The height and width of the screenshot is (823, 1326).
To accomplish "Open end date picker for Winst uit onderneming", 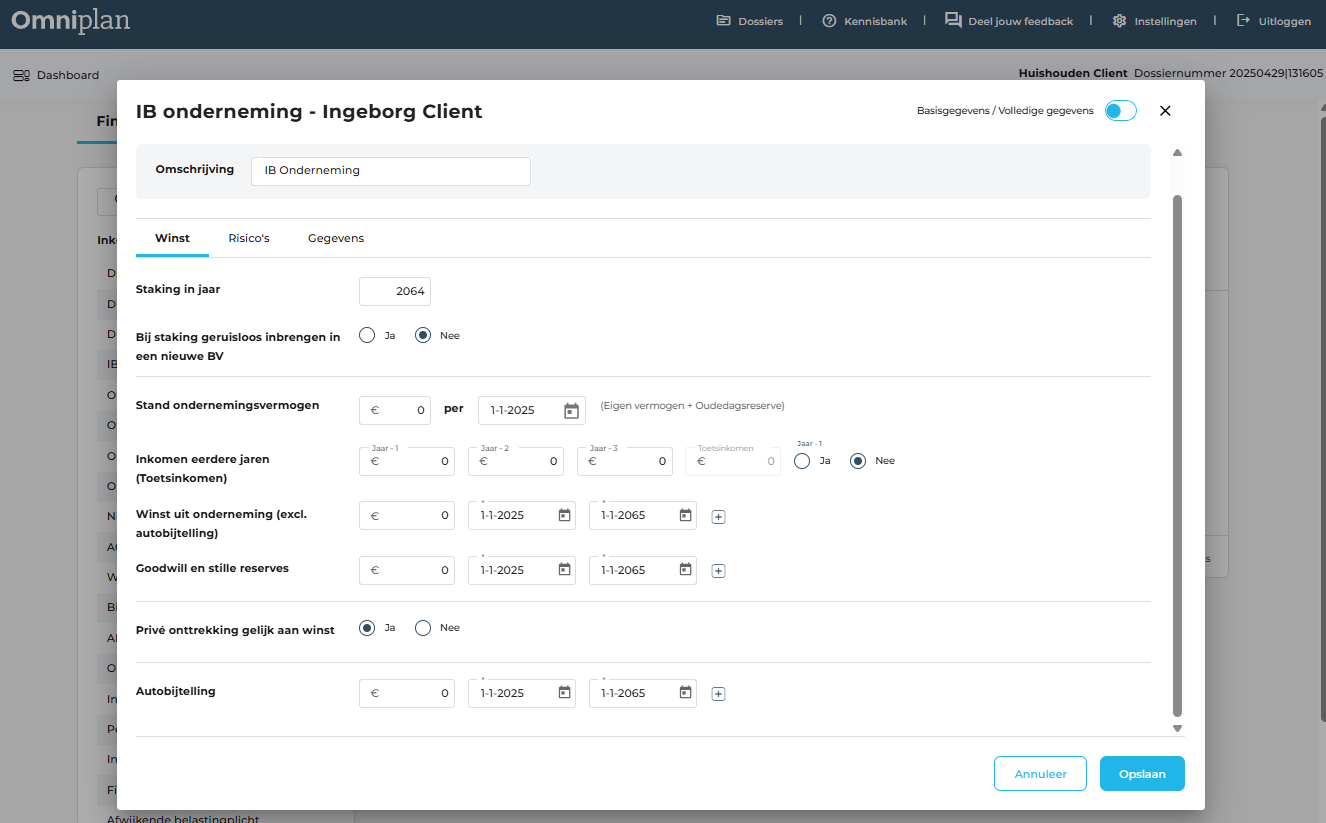I will [685, 516].
